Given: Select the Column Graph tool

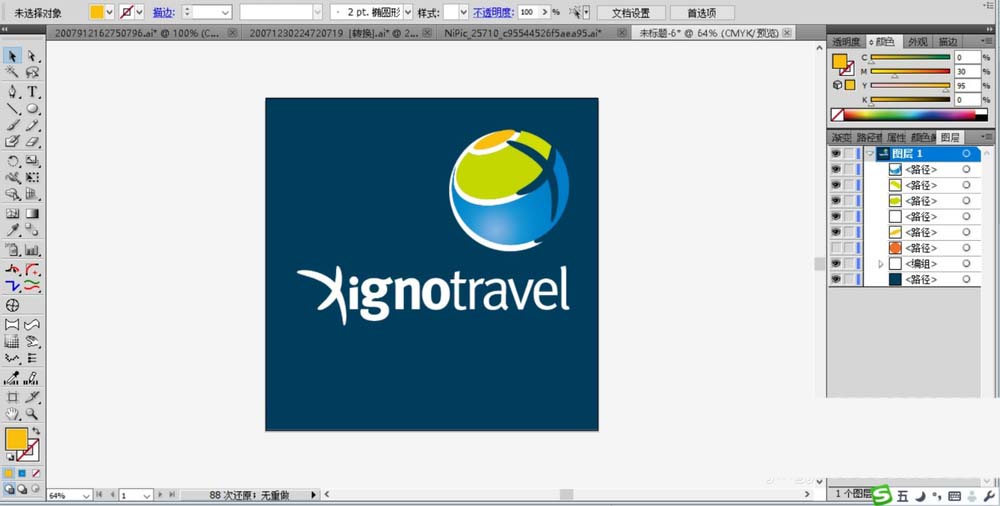Looking at the screenshot, I should (32, 250).
